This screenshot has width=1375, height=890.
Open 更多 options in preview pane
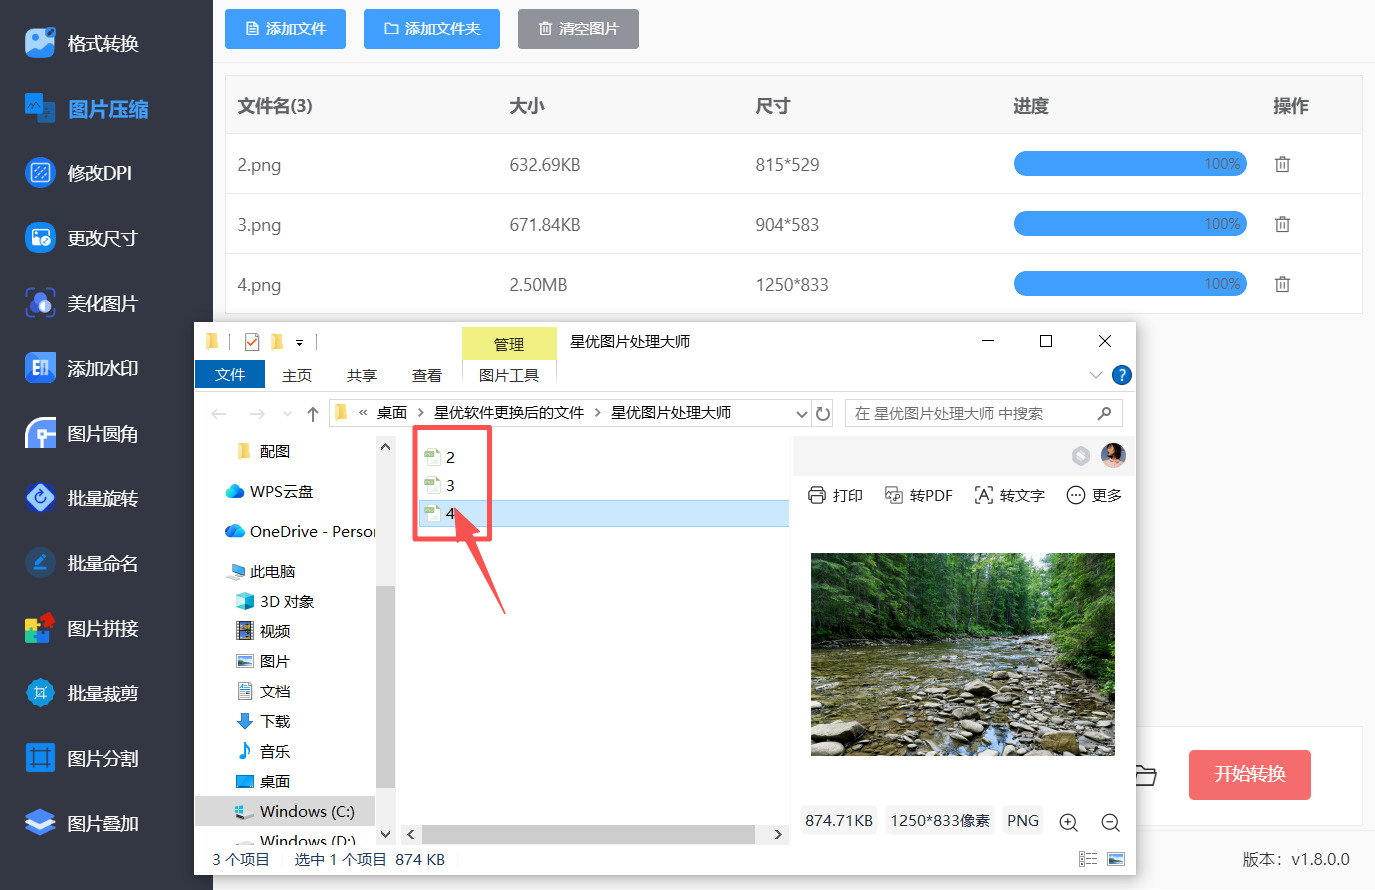click(1094, 495)
